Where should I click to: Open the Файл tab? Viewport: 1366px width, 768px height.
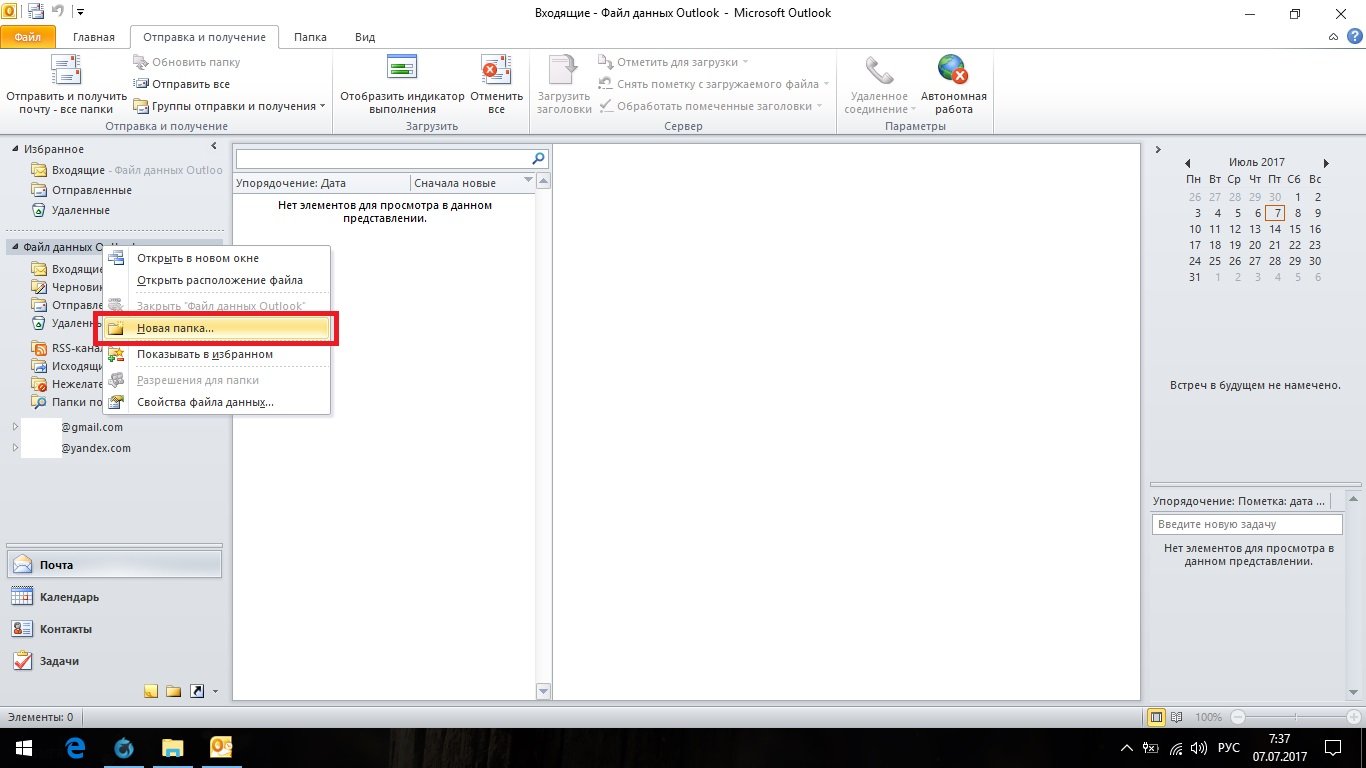[x=28, y=37]
